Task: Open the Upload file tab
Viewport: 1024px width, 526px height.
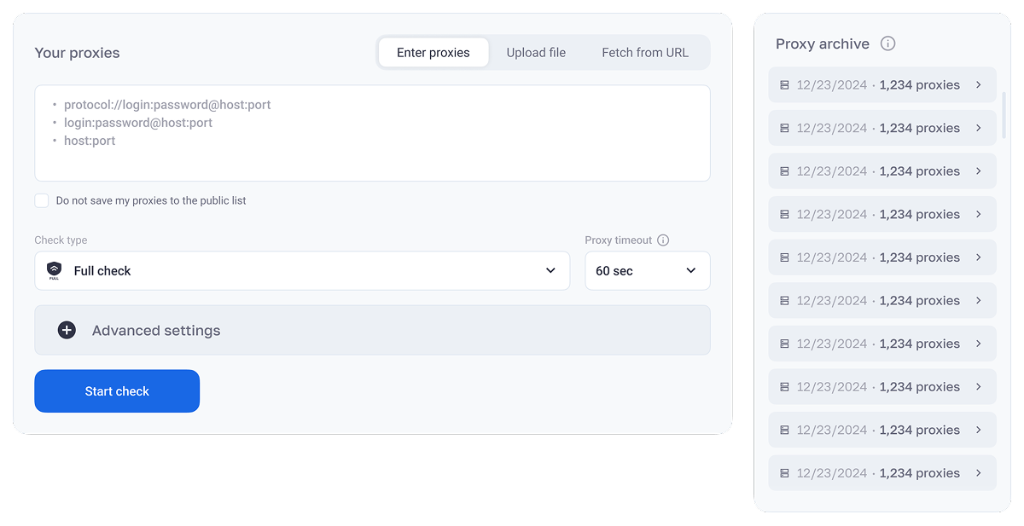Action: (536, 52)
